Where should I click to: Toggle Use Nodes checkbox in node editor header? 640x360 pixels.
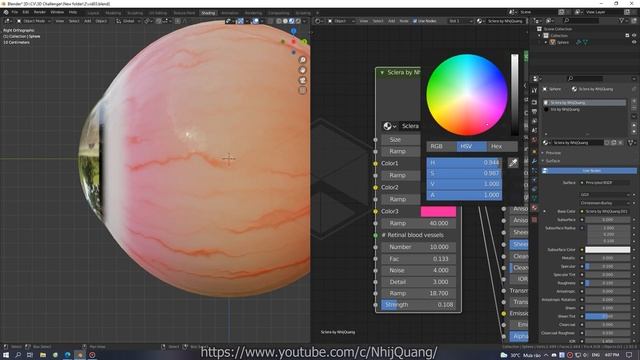(x=415, y=21)
